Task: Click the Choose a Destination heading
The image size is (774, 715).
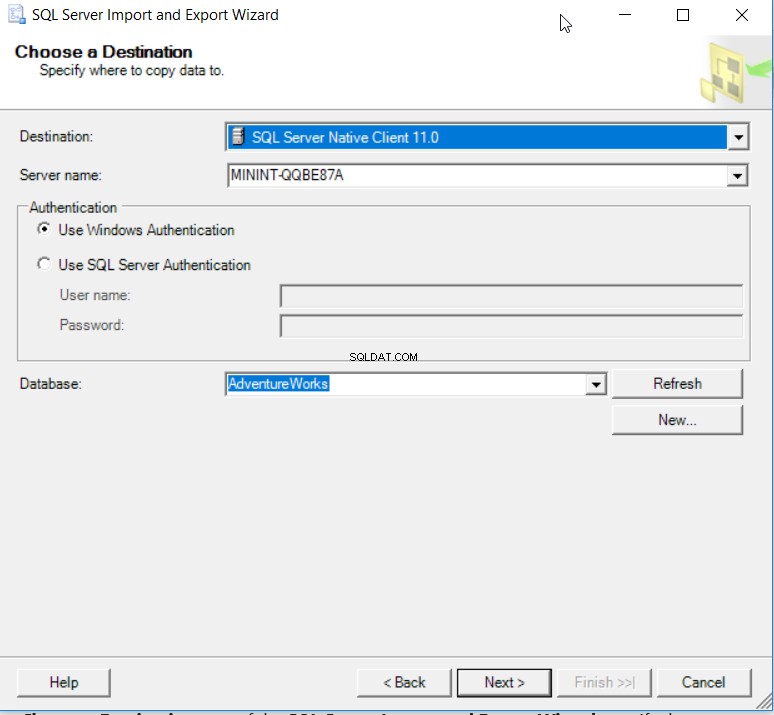Action: [104, 52]
